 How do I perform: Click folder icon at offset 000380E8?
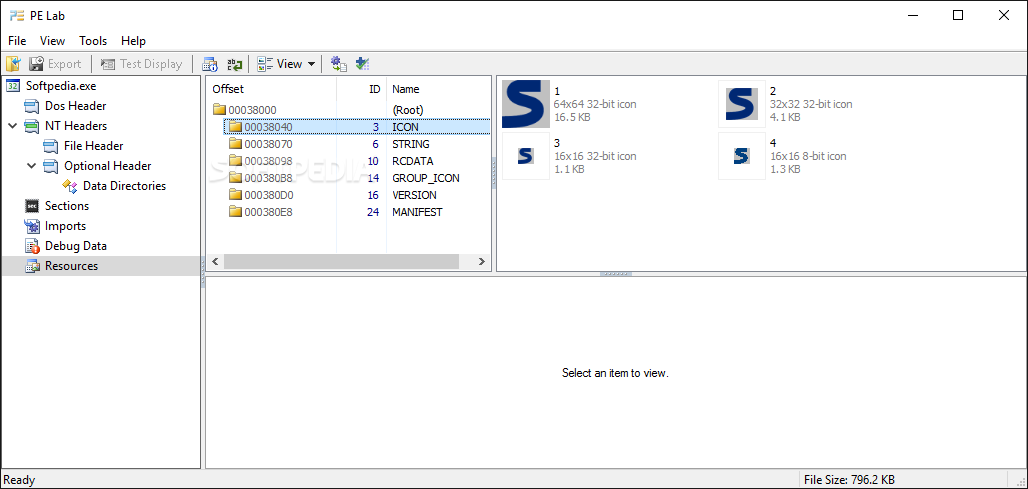click(235, 212)
